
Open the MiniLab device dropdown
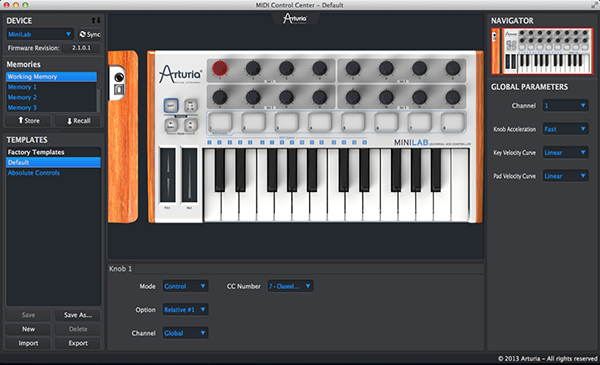pos(40,34)
